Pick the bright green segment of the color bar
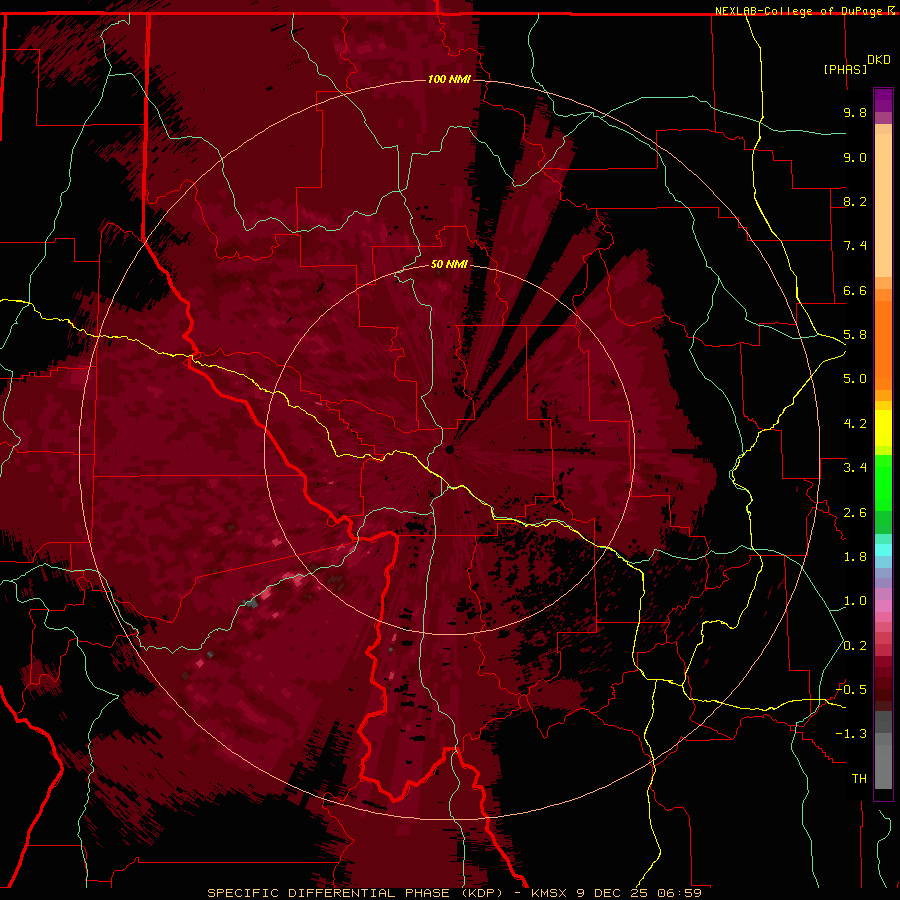The height and width of the screenshot is (900, 900). (x=883, y=482)
